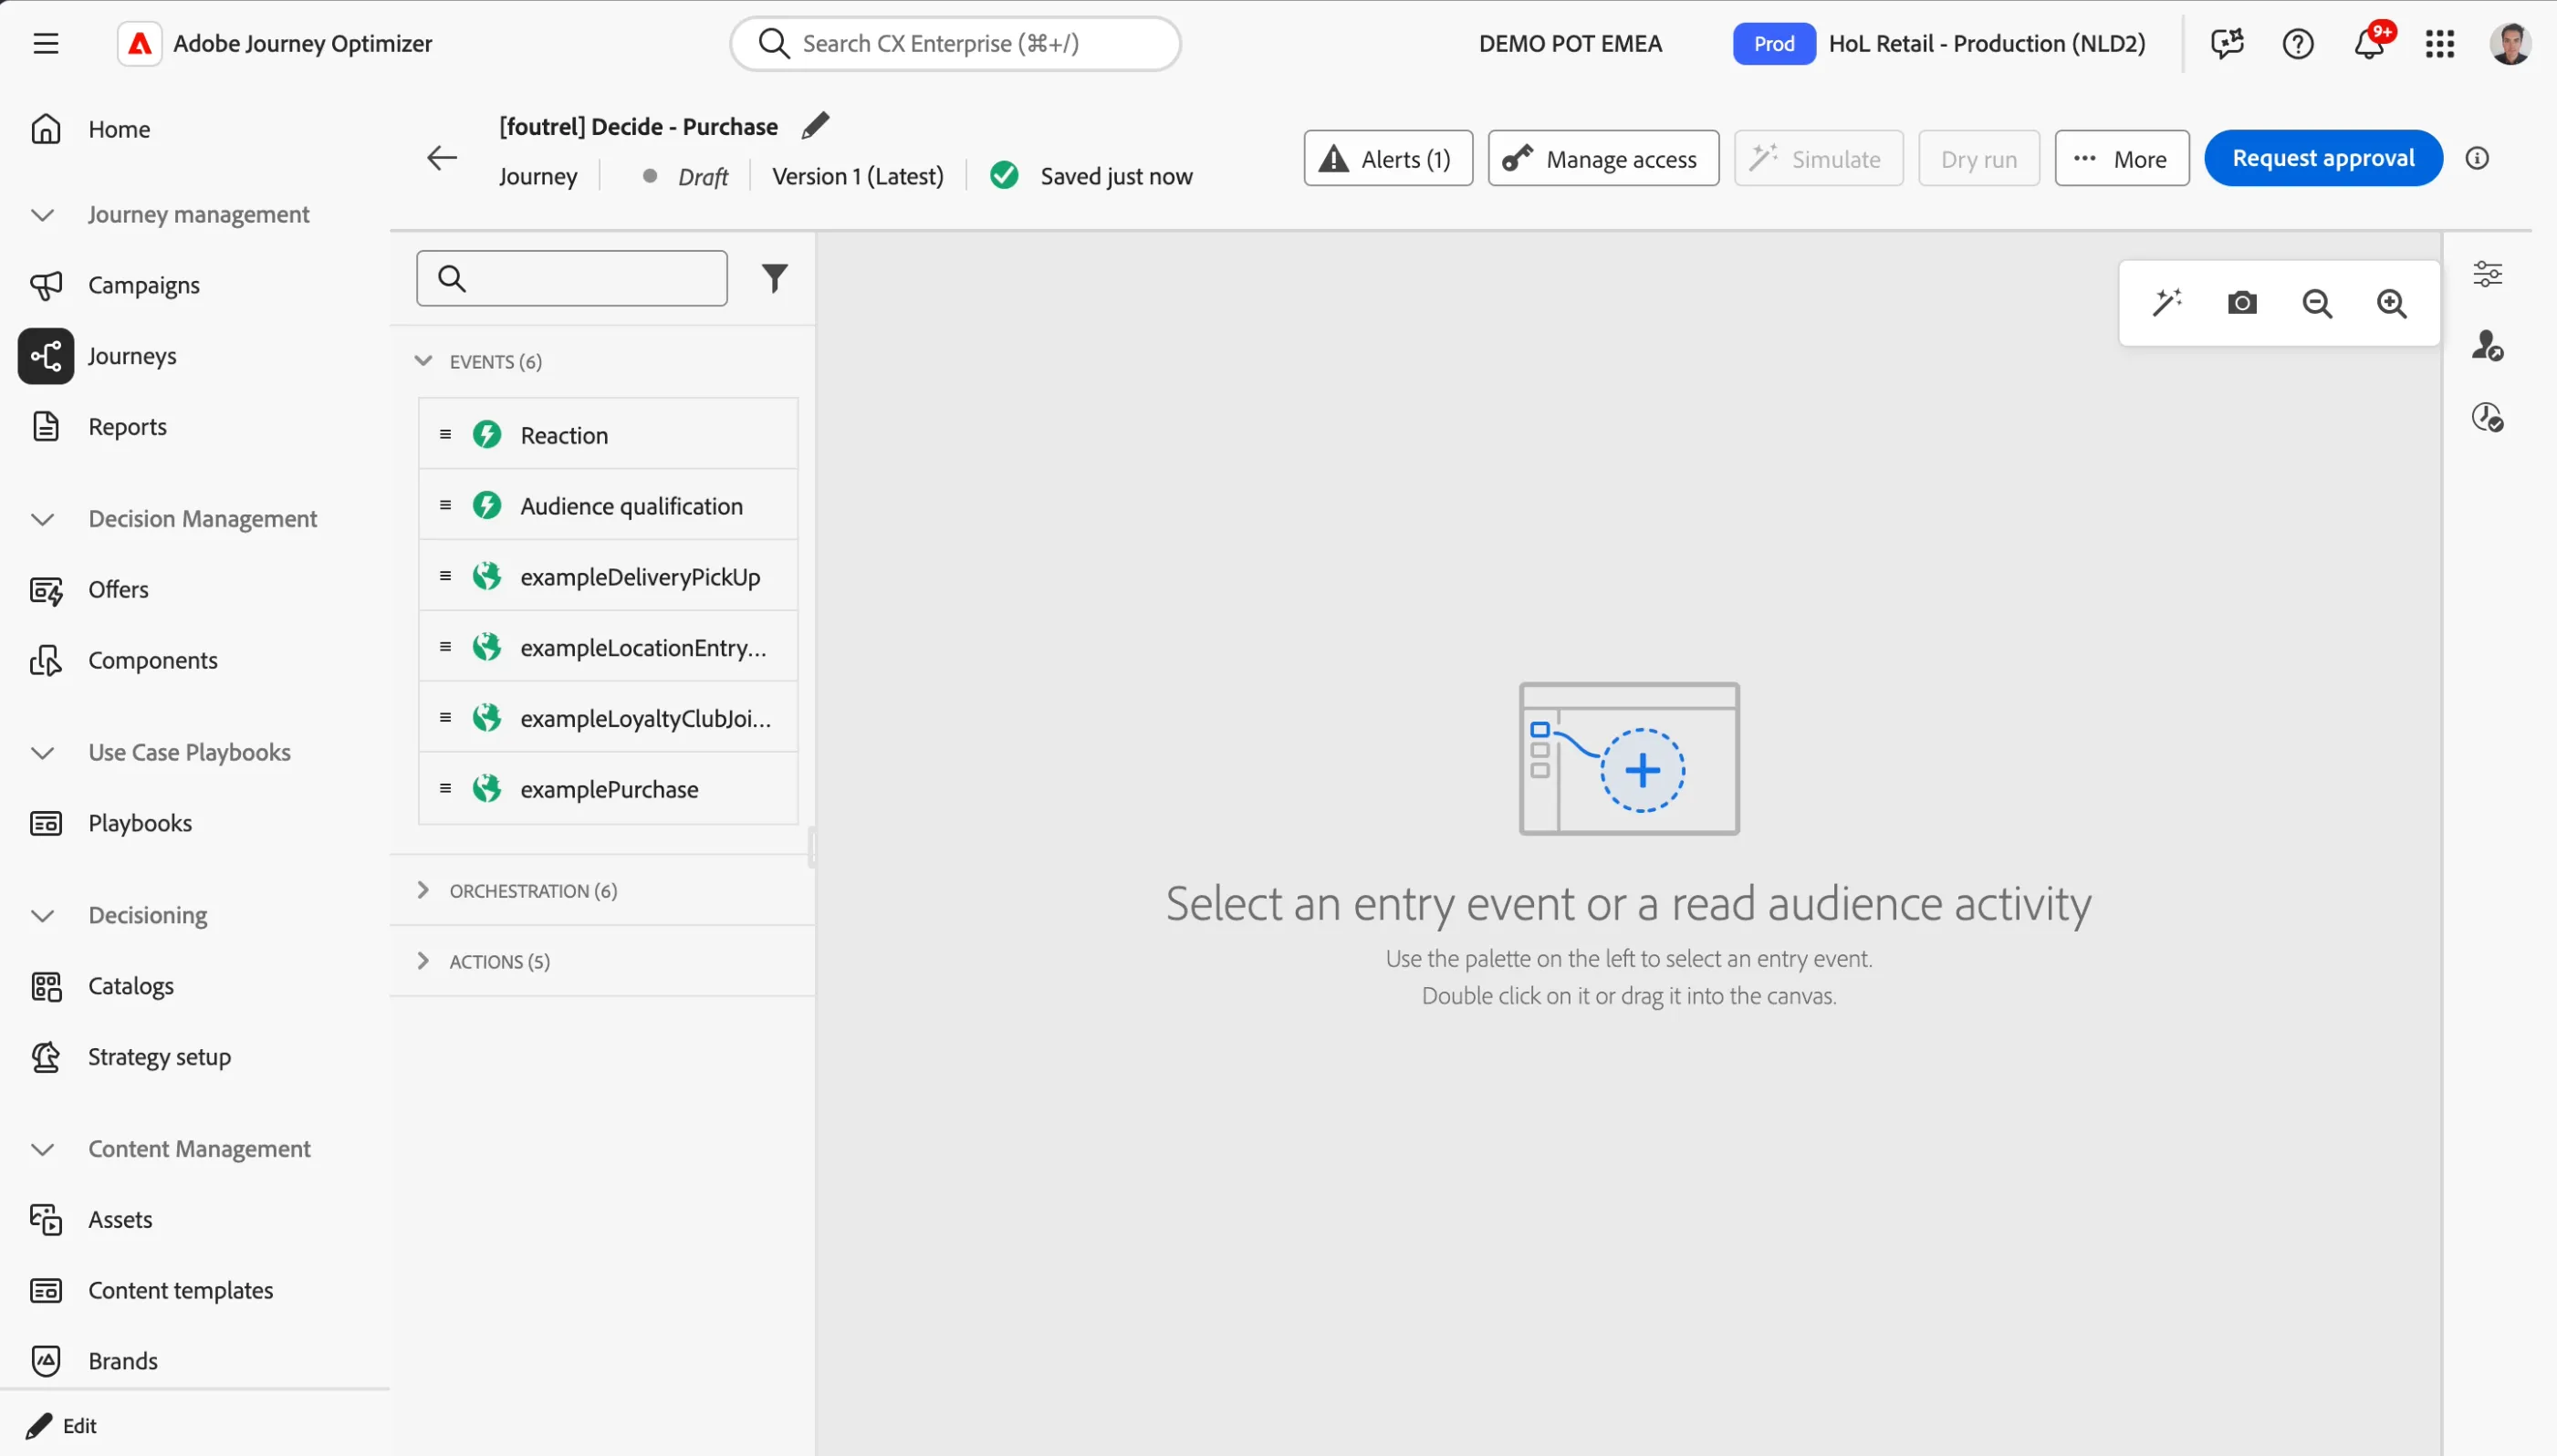Expand the Actions section

tap(423, 961)
